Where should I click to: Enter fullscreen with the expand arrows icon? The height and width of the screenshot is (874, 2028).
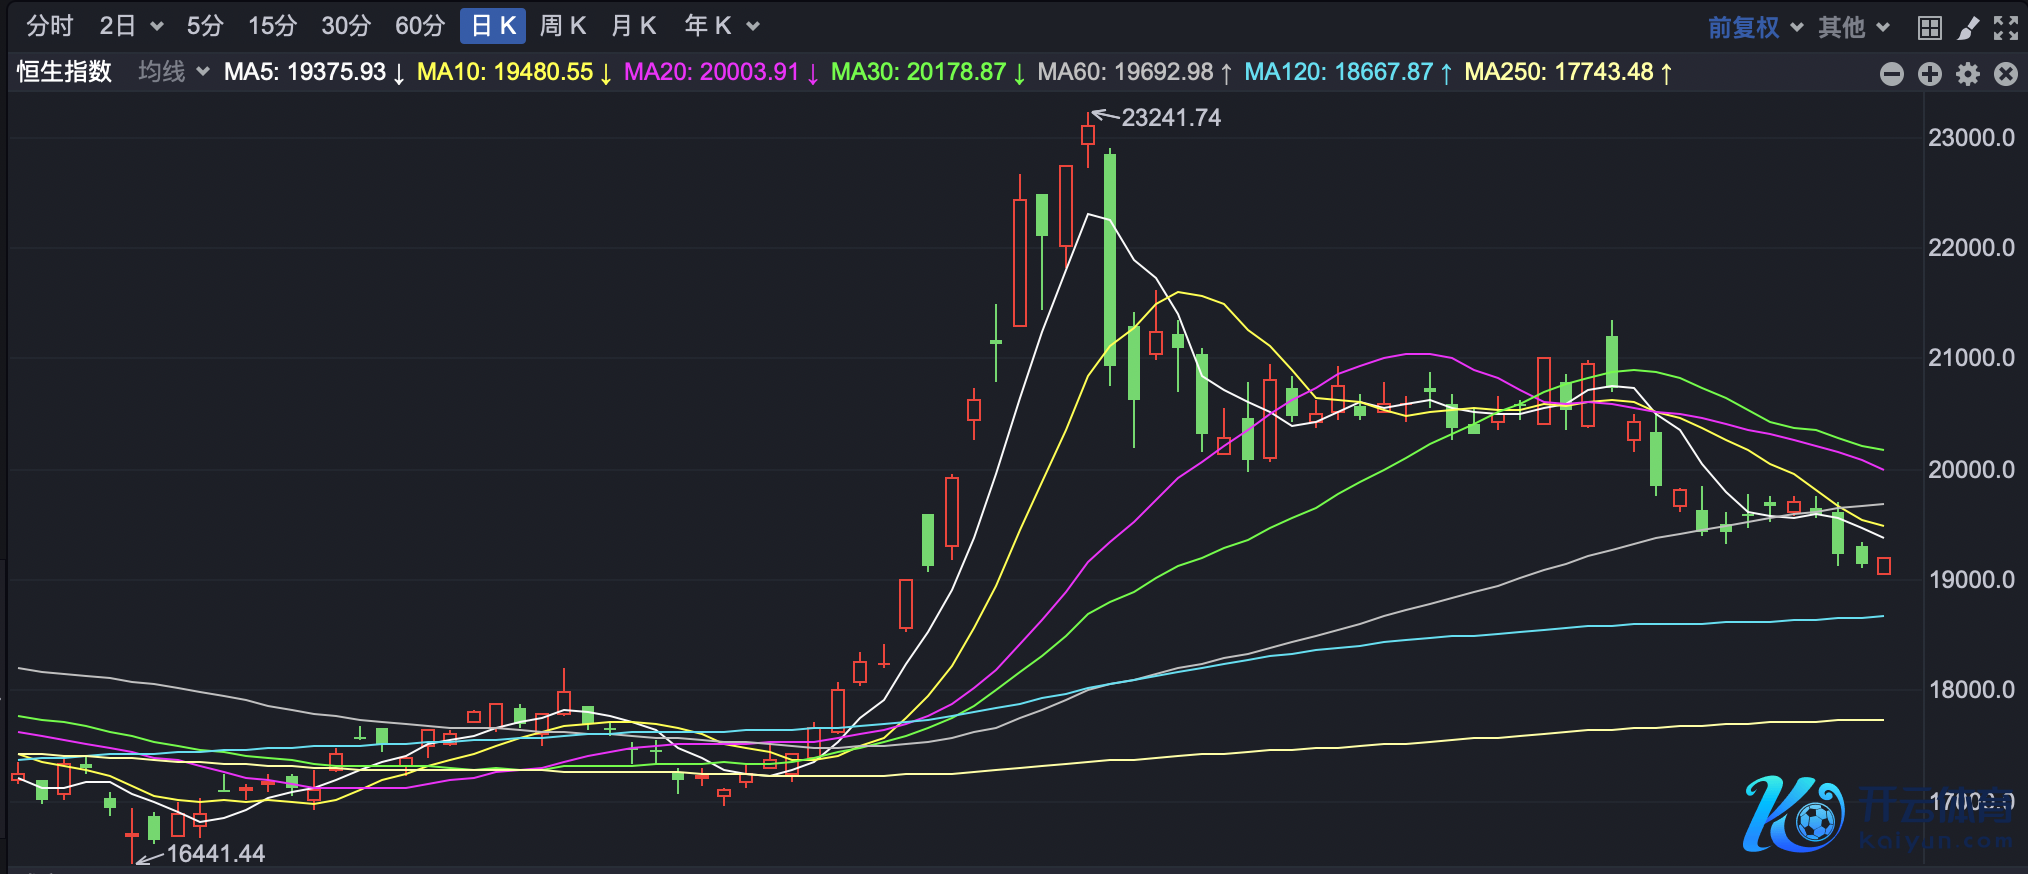pos(2005,27)
